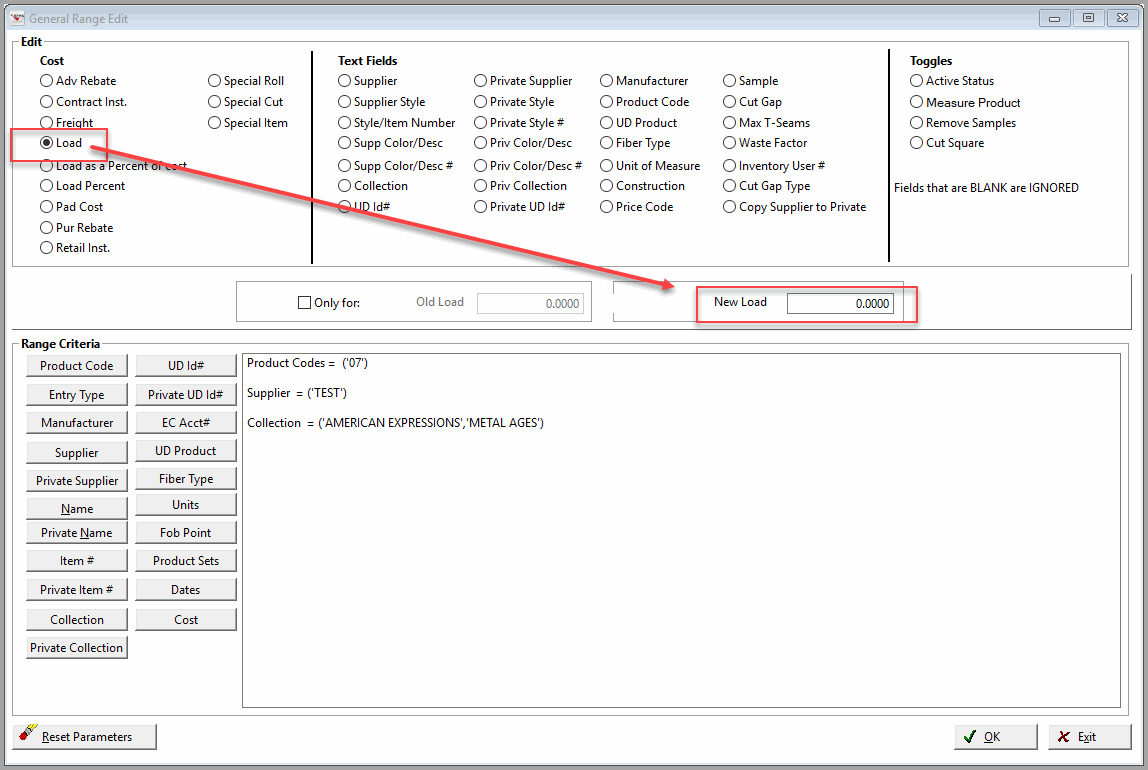This screenshot has height=770, width=1148.
Task: Open the Item # criteria
Action: [77, 561]
